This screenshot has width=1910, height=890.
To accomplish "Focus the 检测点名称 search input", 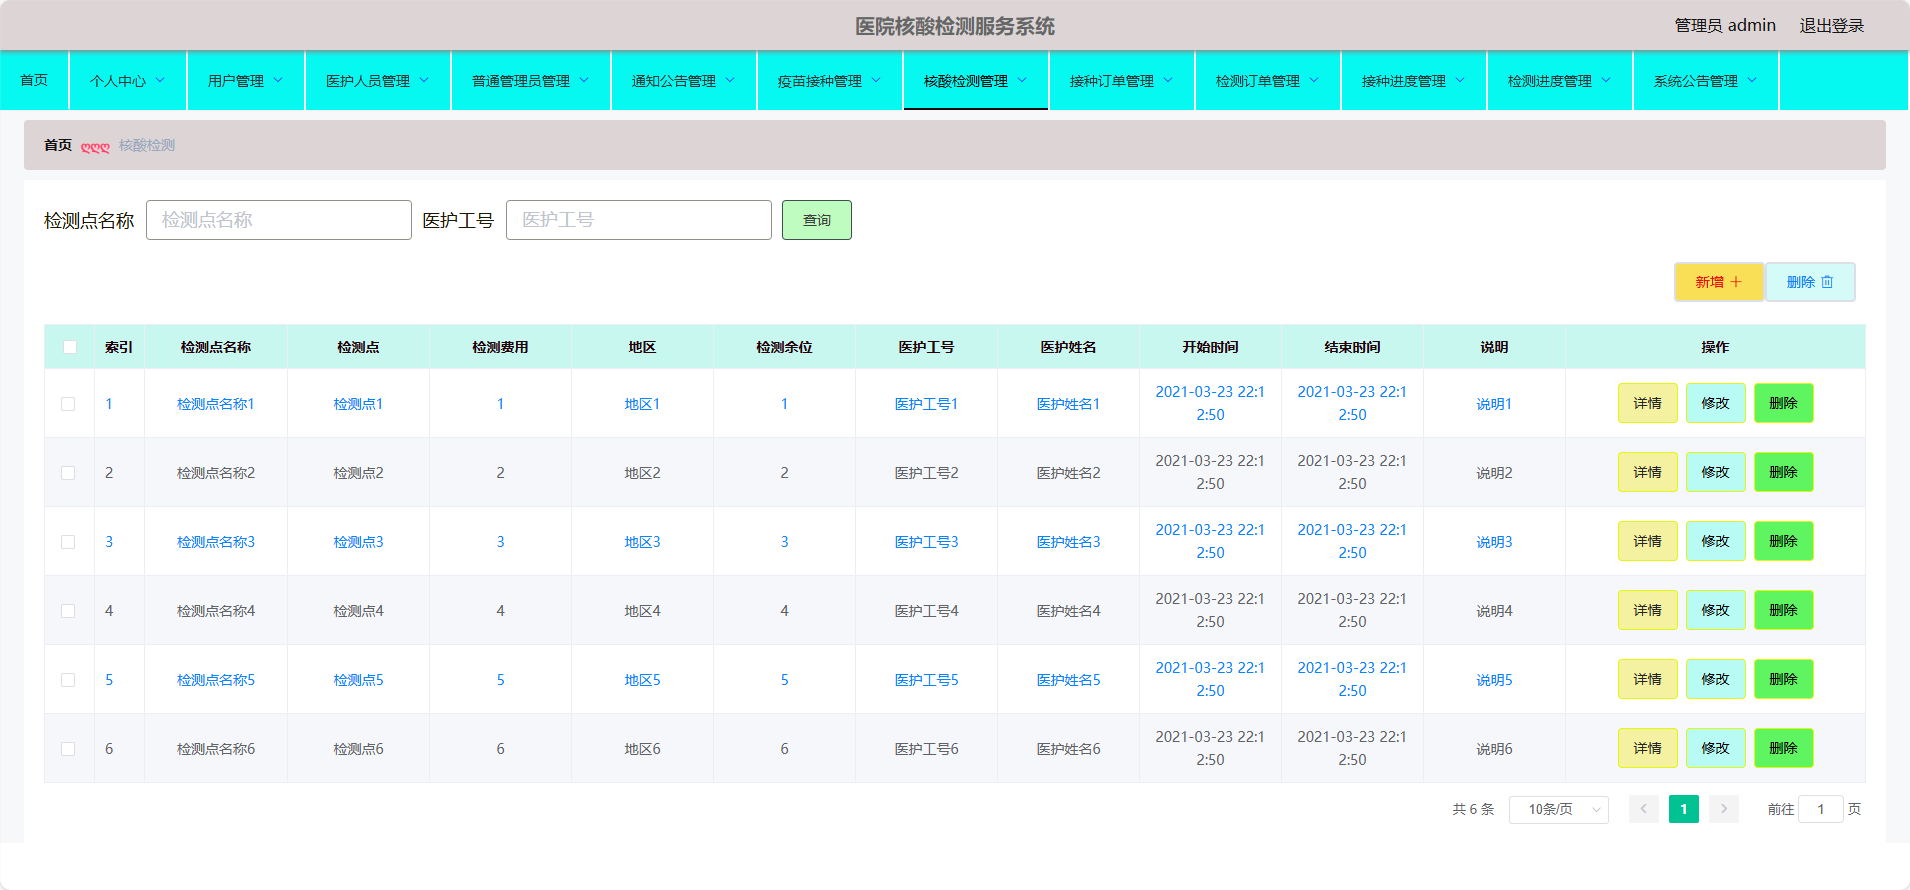I will point(279,220).
